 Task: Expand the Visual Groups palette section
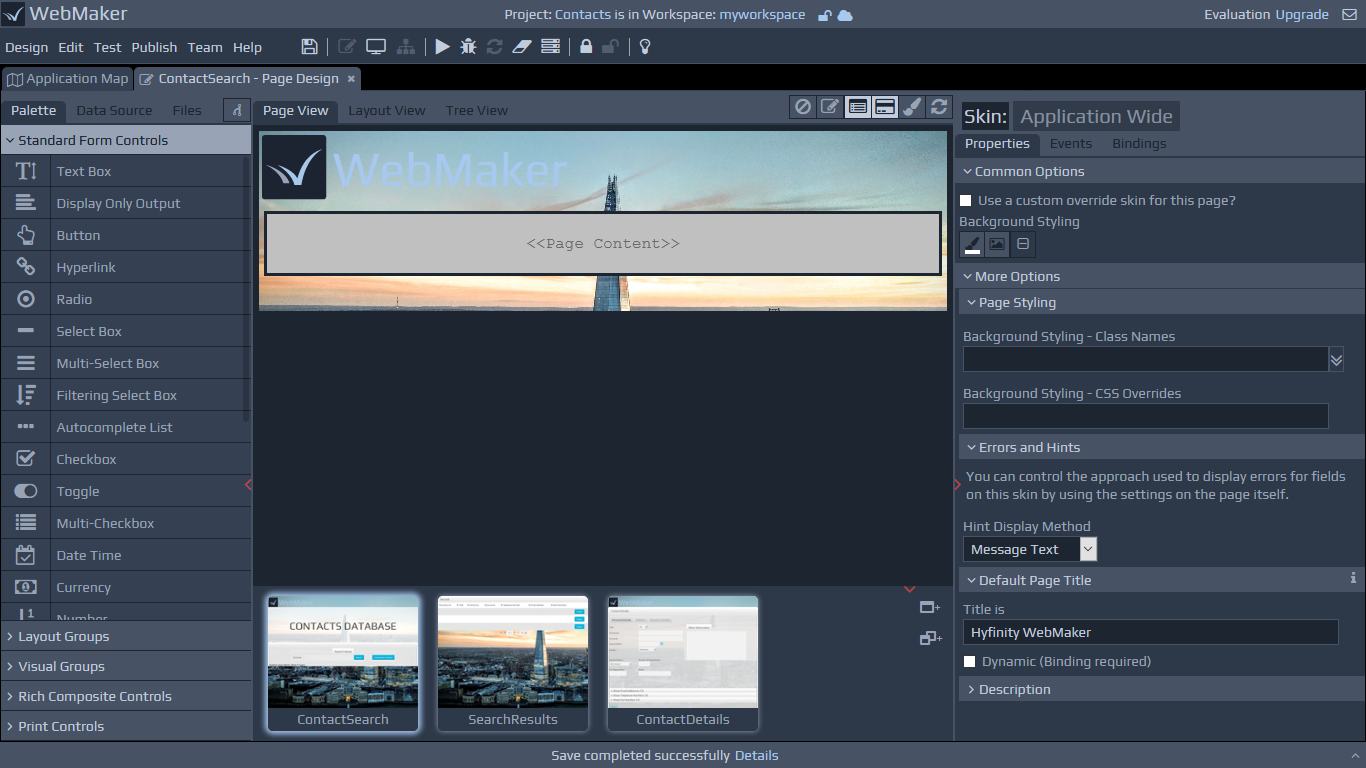coord(125,666)
